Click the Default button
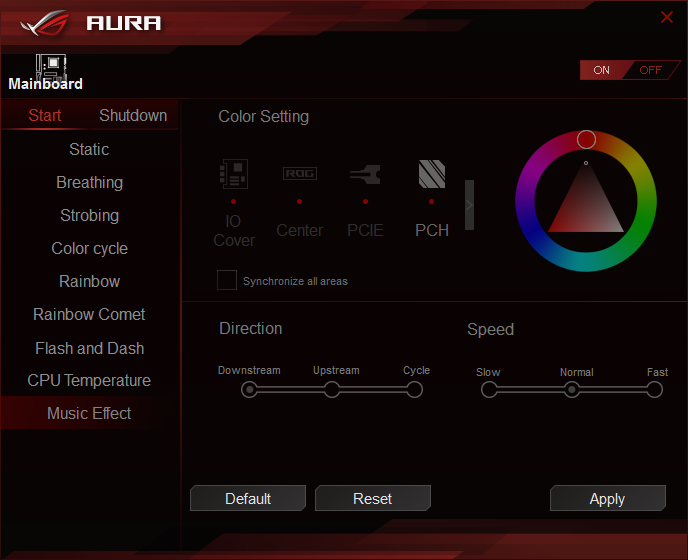This screenshot has width=688, height=560. coord(248,498)
